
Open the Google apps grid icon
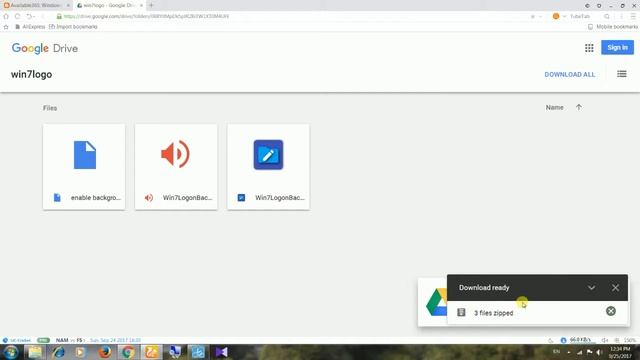589,48
